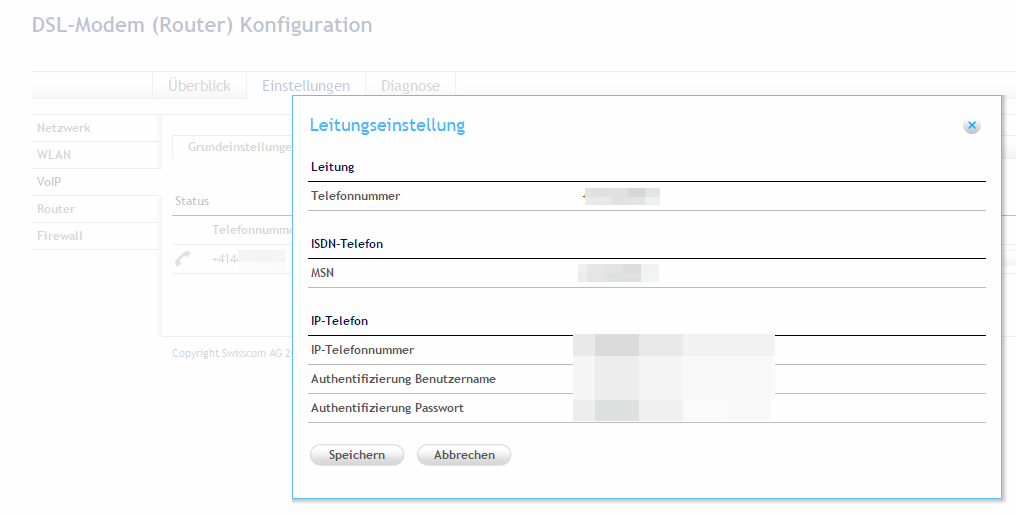Select Netzwerk in the sidebar

64,128
